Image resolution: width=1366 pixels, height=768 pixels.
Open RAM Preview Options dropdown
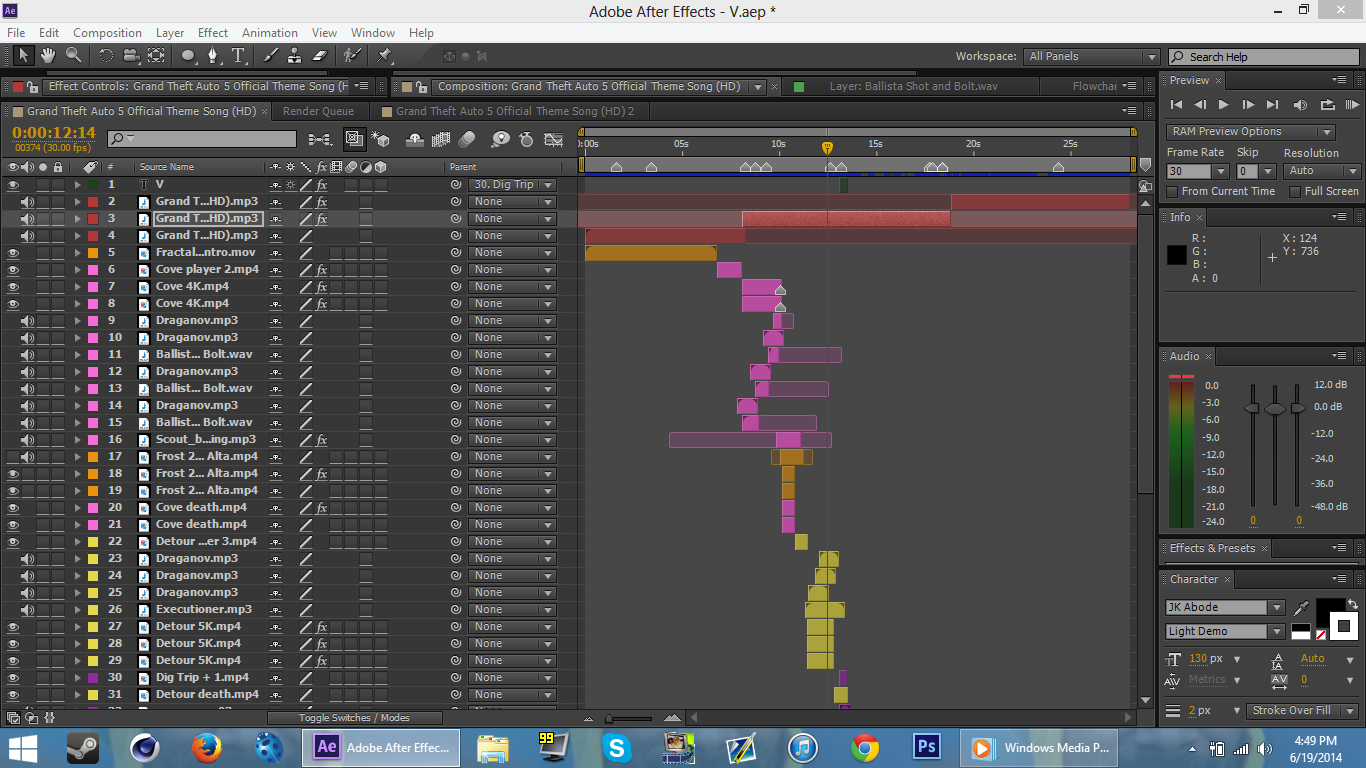click(1250, 132)
